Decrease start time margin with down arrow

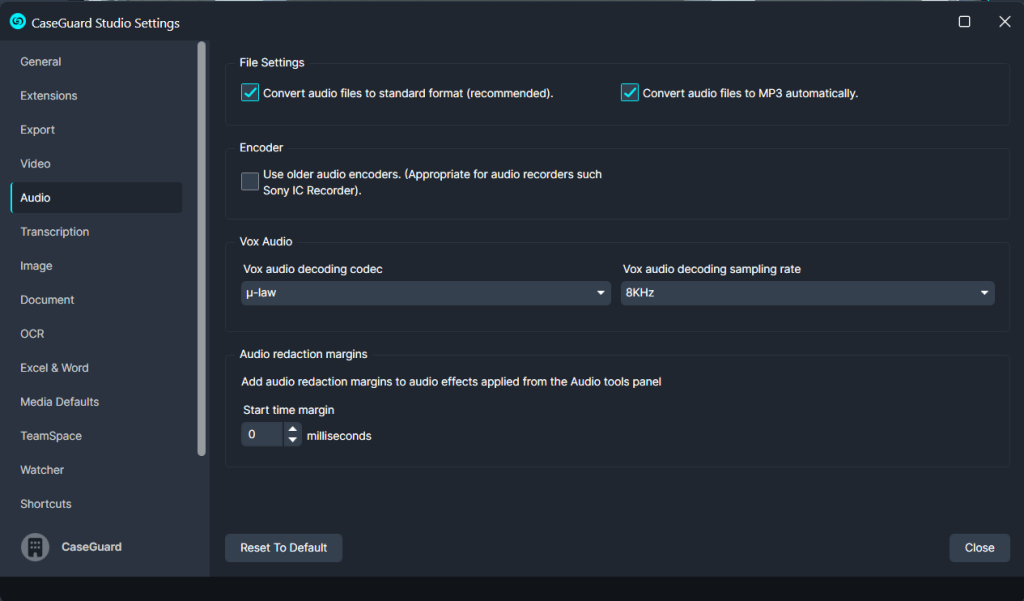click(292, 440)
